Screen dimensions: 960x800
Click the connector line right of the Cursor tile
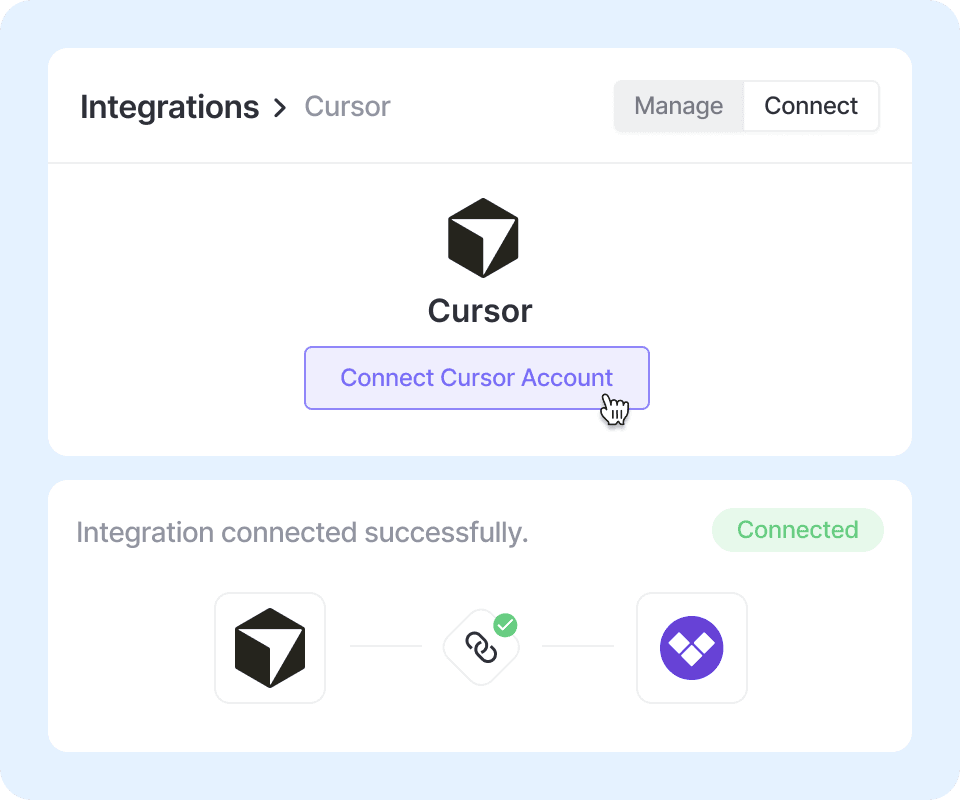pos(385,646)
